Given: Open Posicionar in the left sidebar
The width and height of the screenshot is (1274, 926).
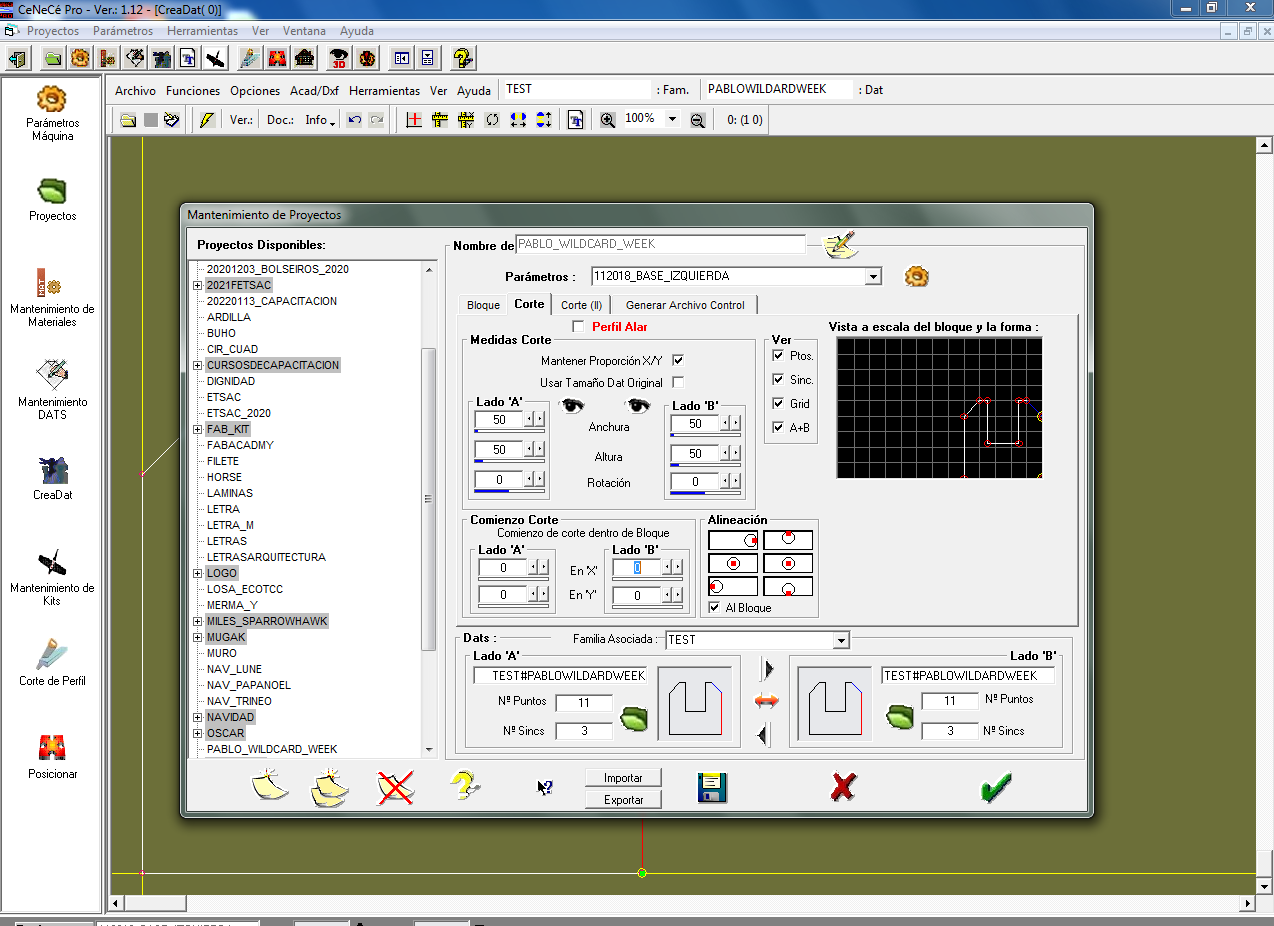Looking at the screenshot, I should coord(52,756).
